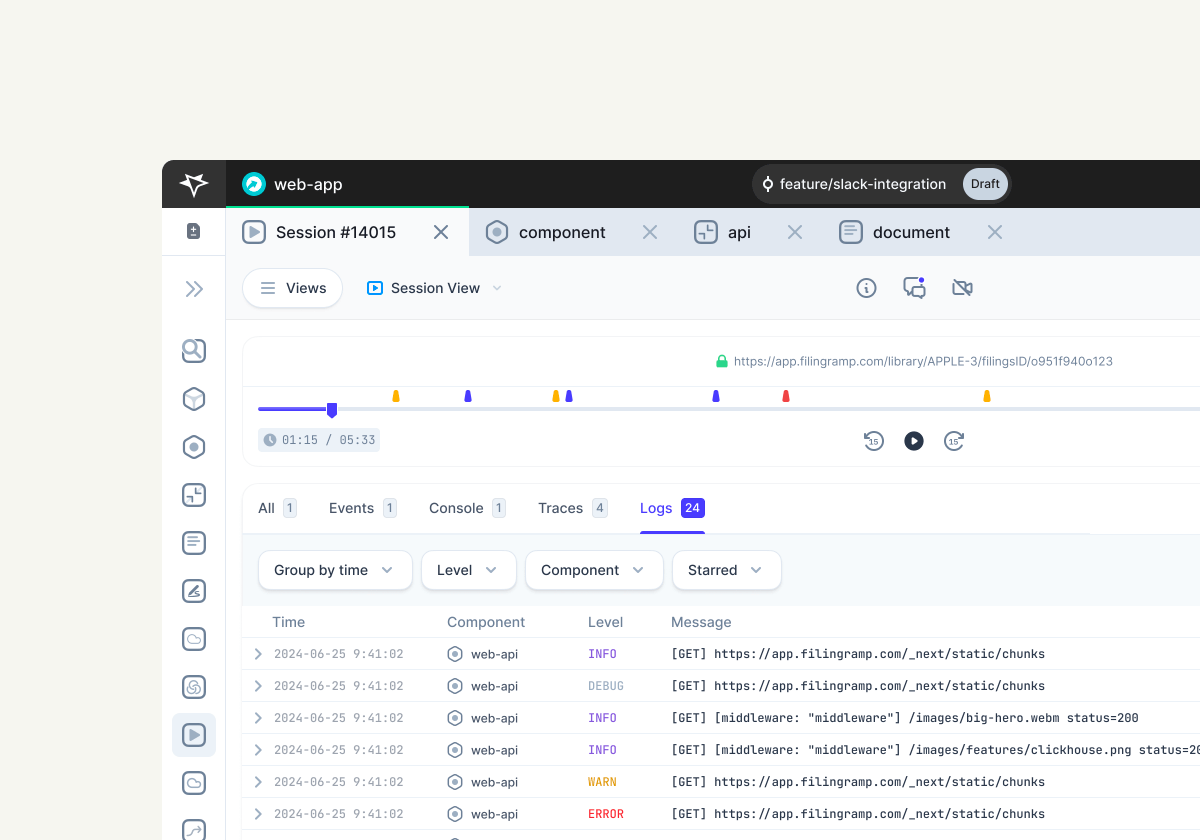1200x840 pixels.
Task: Select the Logs tab
Action: coord(672,508)
